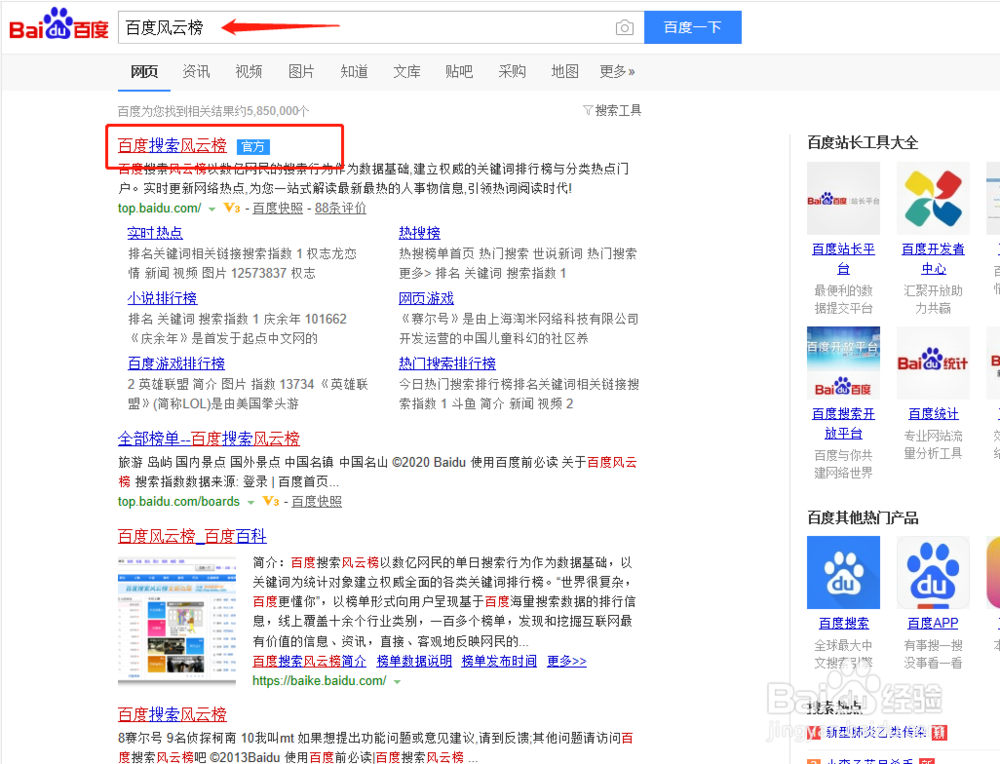The image size is (1000, 764).
Task: Open 更多>> link in Baike result
Action: click(566, 661)
